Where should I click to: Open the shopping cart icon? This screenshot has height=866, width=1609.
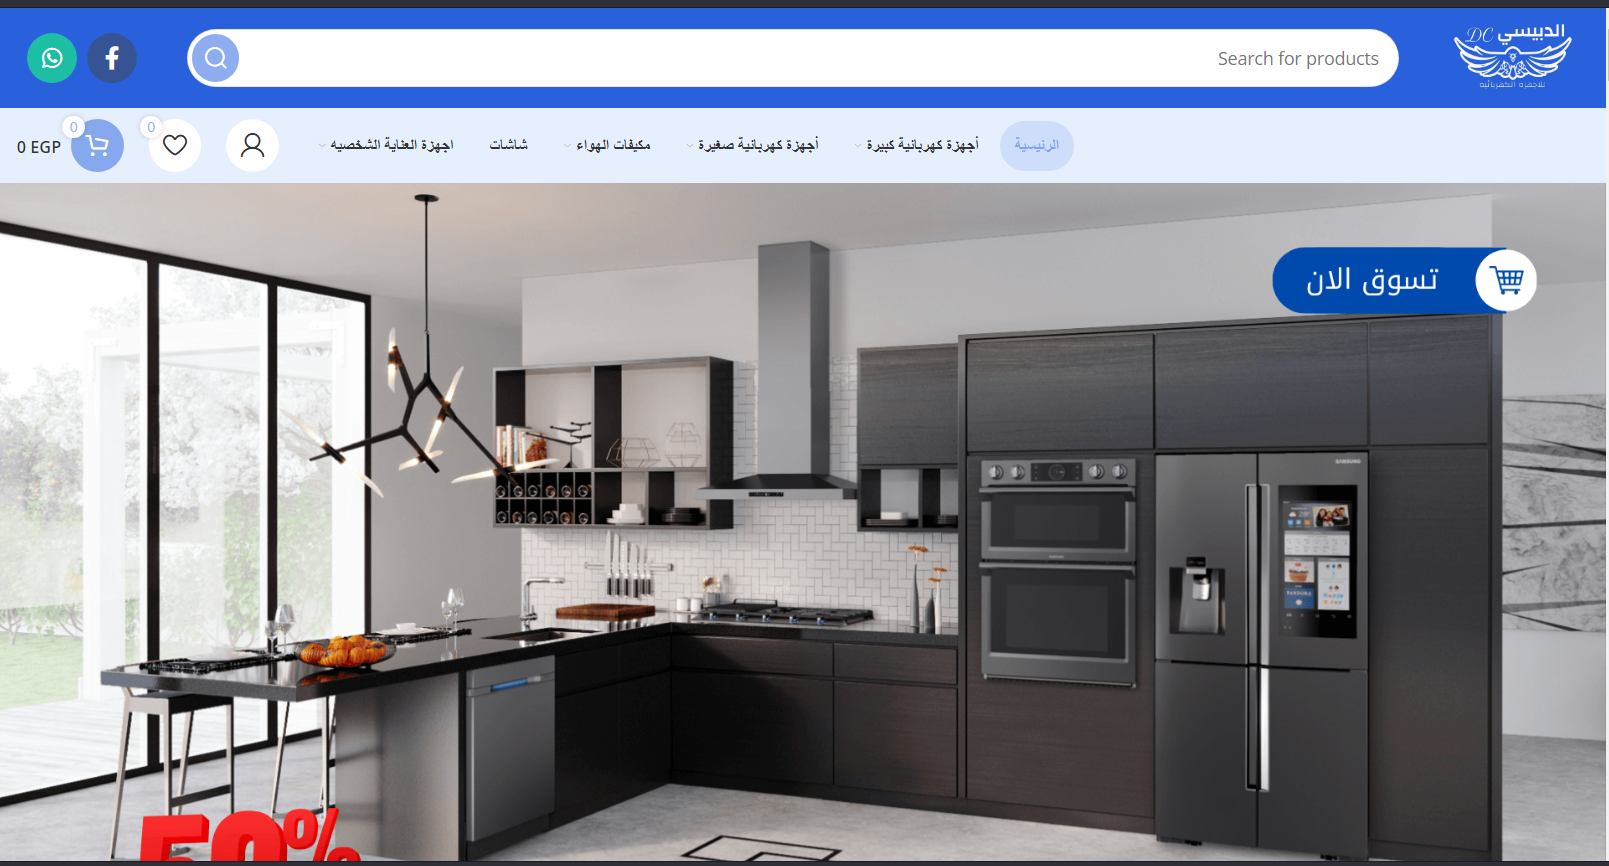97,146
